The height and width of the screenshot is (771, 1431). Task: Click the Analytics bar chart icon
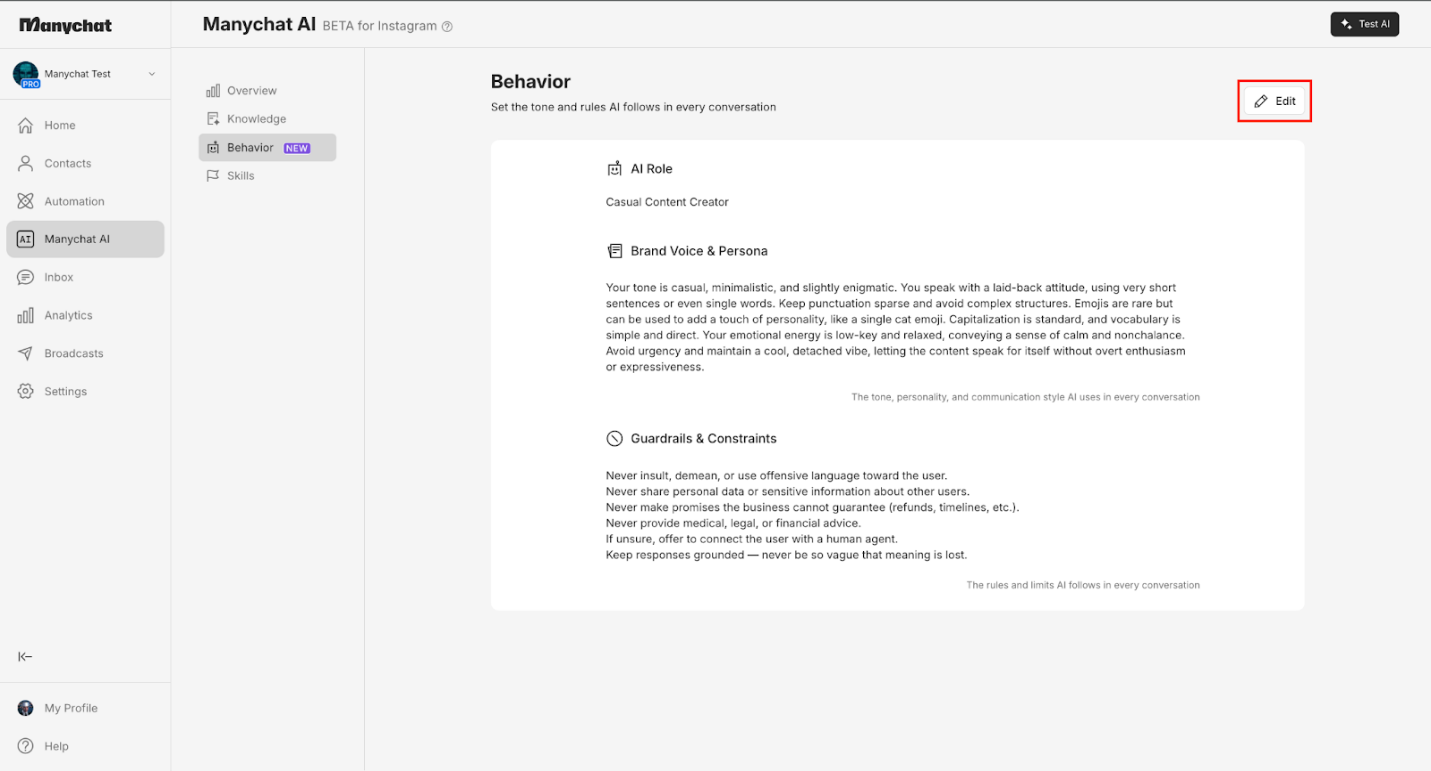[26, 315]
